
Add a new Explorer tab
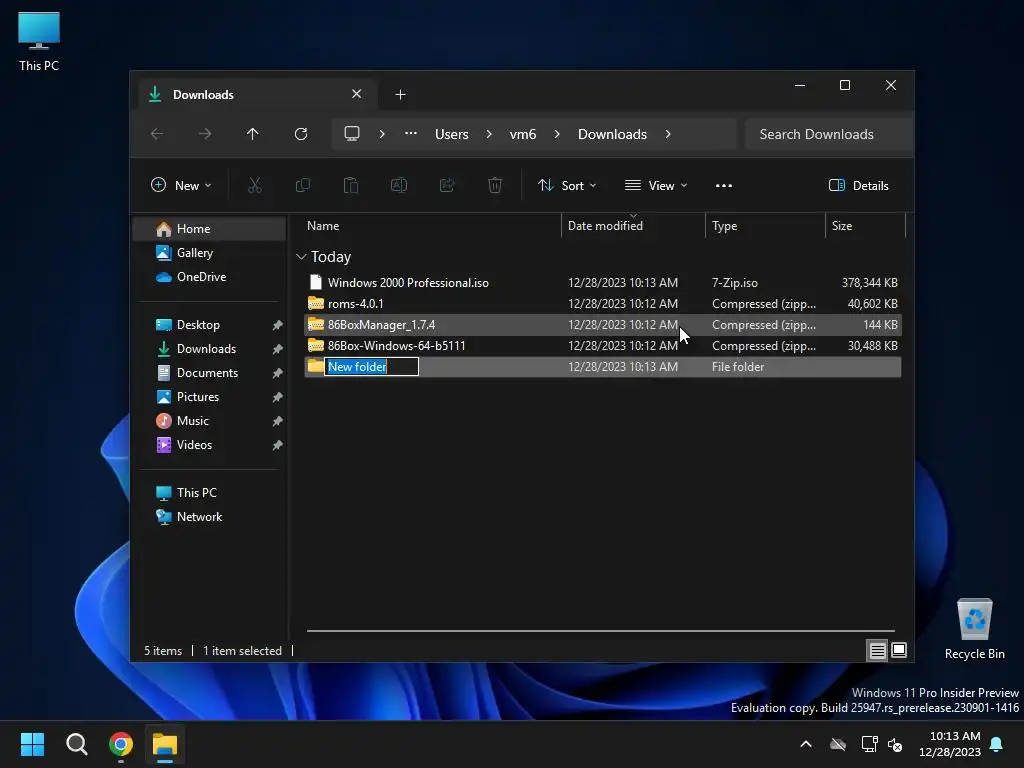click(x=400, y=95)
